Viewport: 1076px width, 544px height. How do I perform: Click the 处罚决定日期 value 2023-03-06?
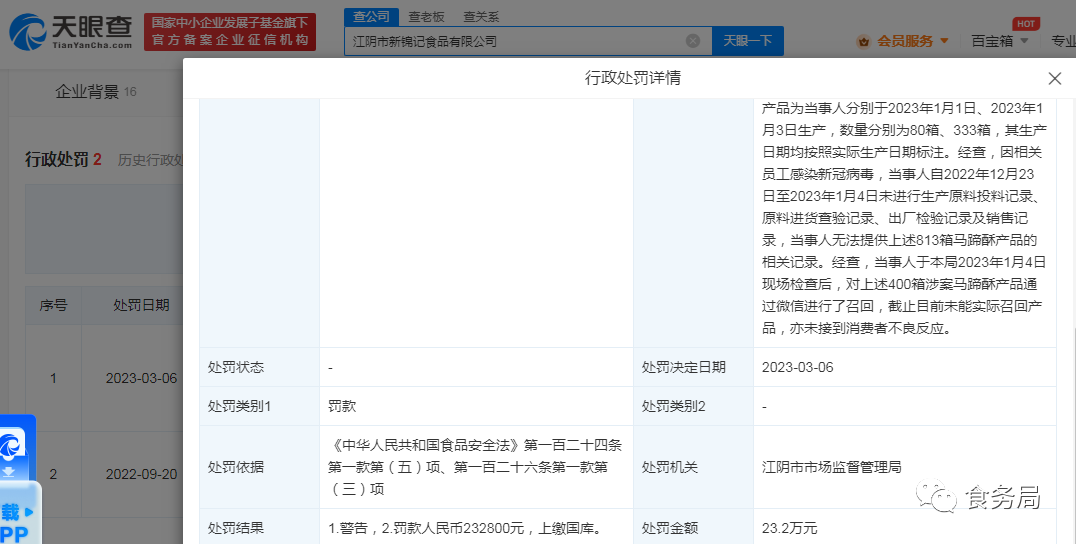click(x=797, y=367)
